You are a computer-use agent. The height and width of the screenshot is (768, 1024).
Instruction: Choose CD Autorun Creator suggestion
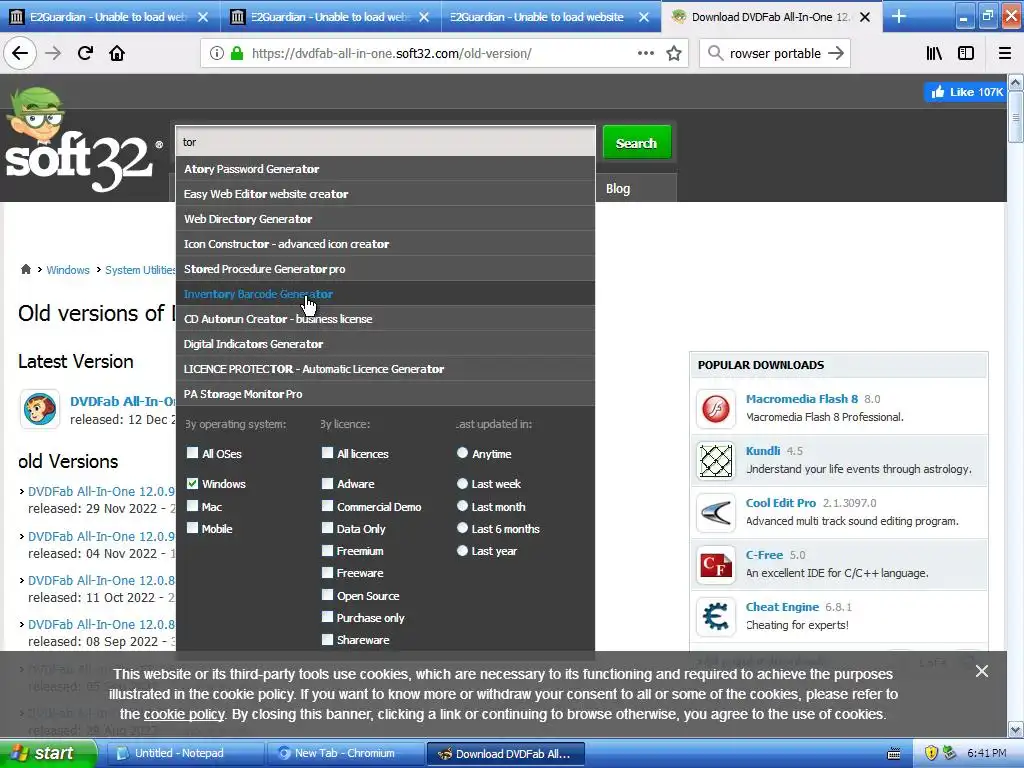pos(385,319)
